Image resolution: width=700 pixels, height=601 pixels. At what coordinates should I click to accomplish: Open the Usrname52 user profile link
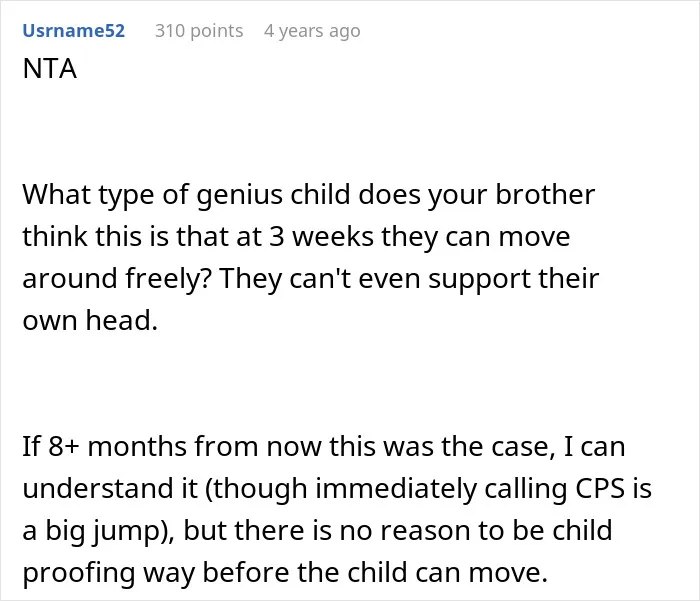tap(74, 30)
